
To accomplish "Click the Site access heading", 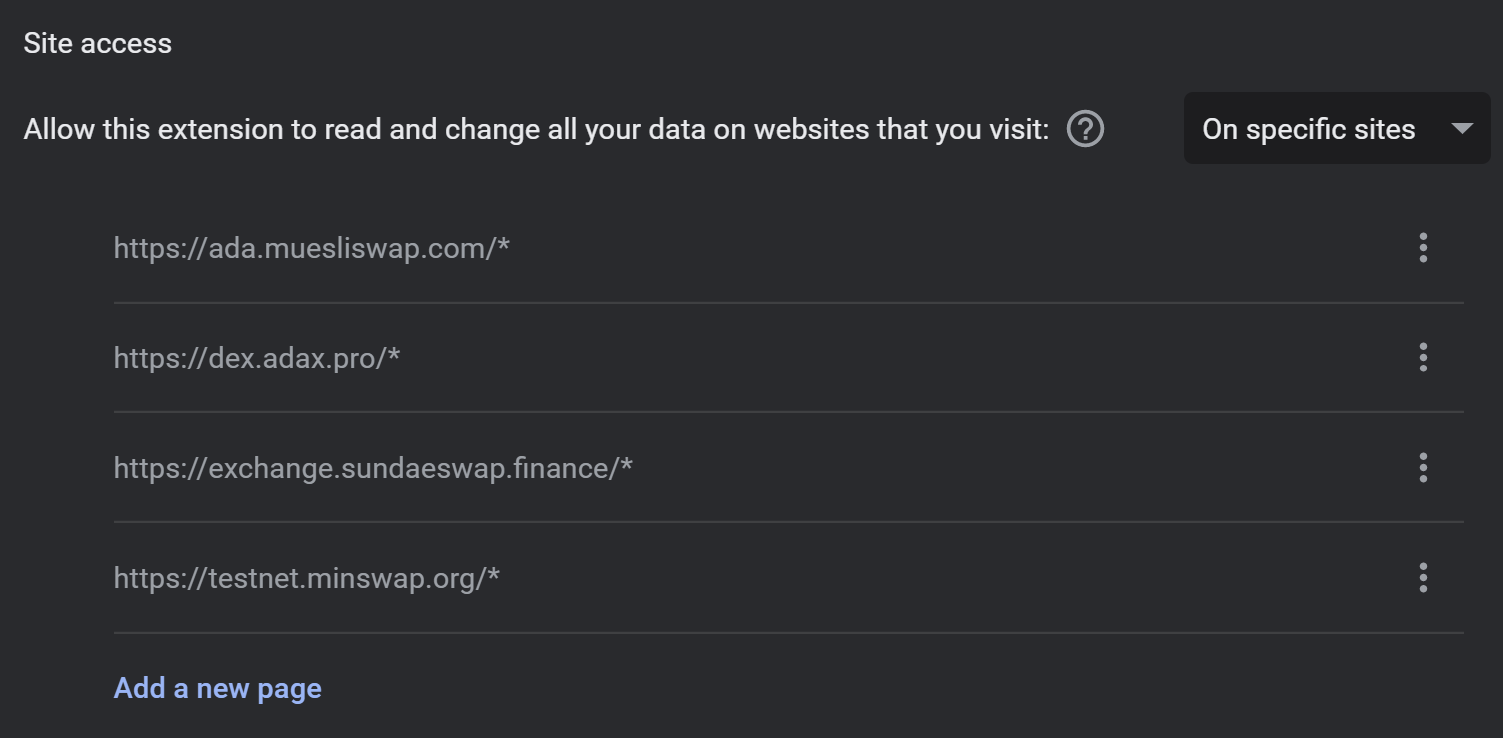I will click(98, 44).
